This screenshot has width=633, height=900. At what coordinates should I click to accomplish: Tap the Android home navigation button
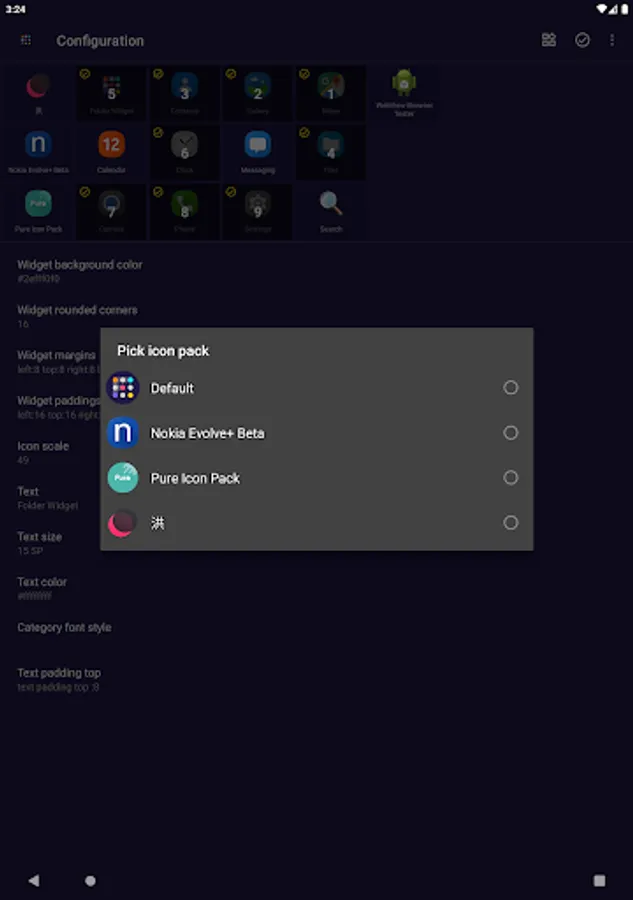(90, 880)
